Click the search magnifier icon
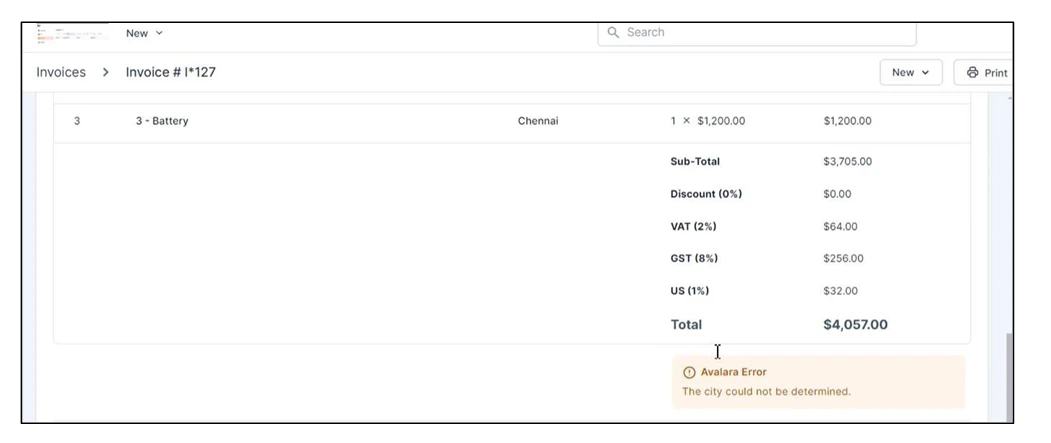 coord(613,32)
